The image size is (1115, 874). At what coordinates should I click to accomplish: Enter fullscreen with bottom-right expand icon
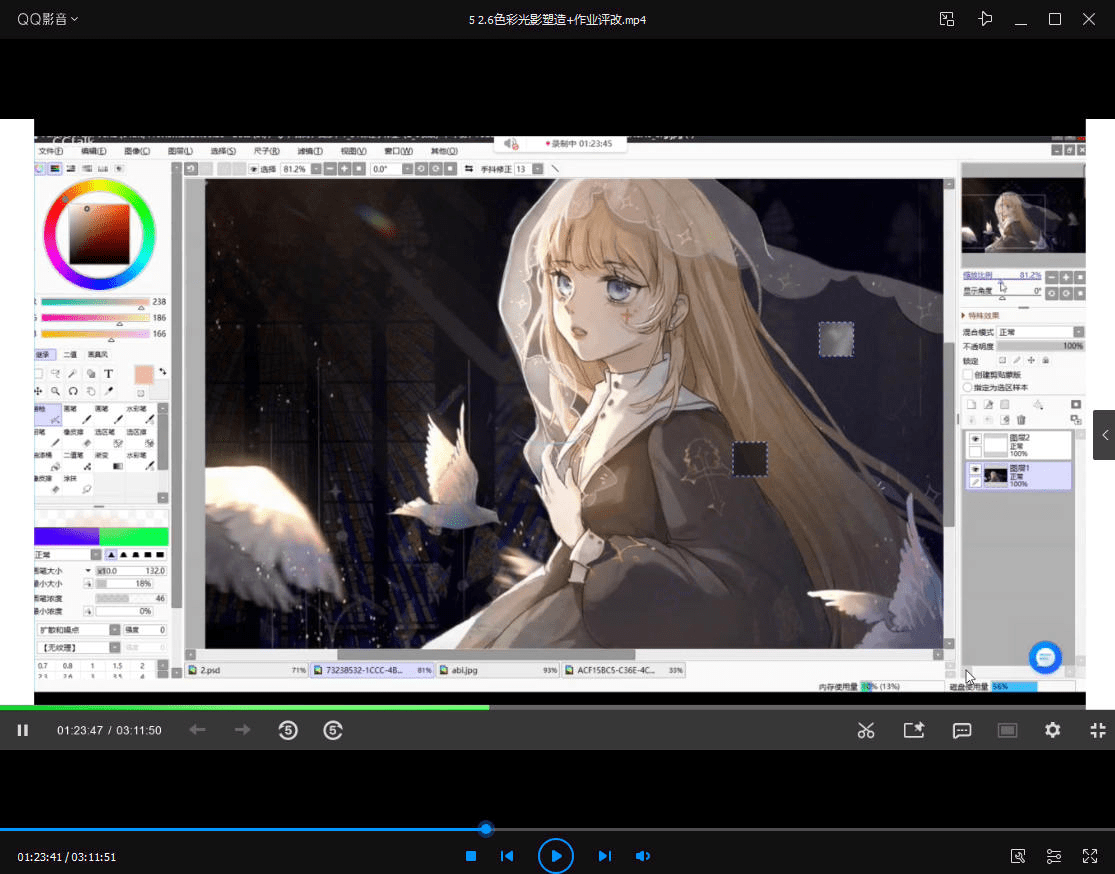click(1089, 856)
